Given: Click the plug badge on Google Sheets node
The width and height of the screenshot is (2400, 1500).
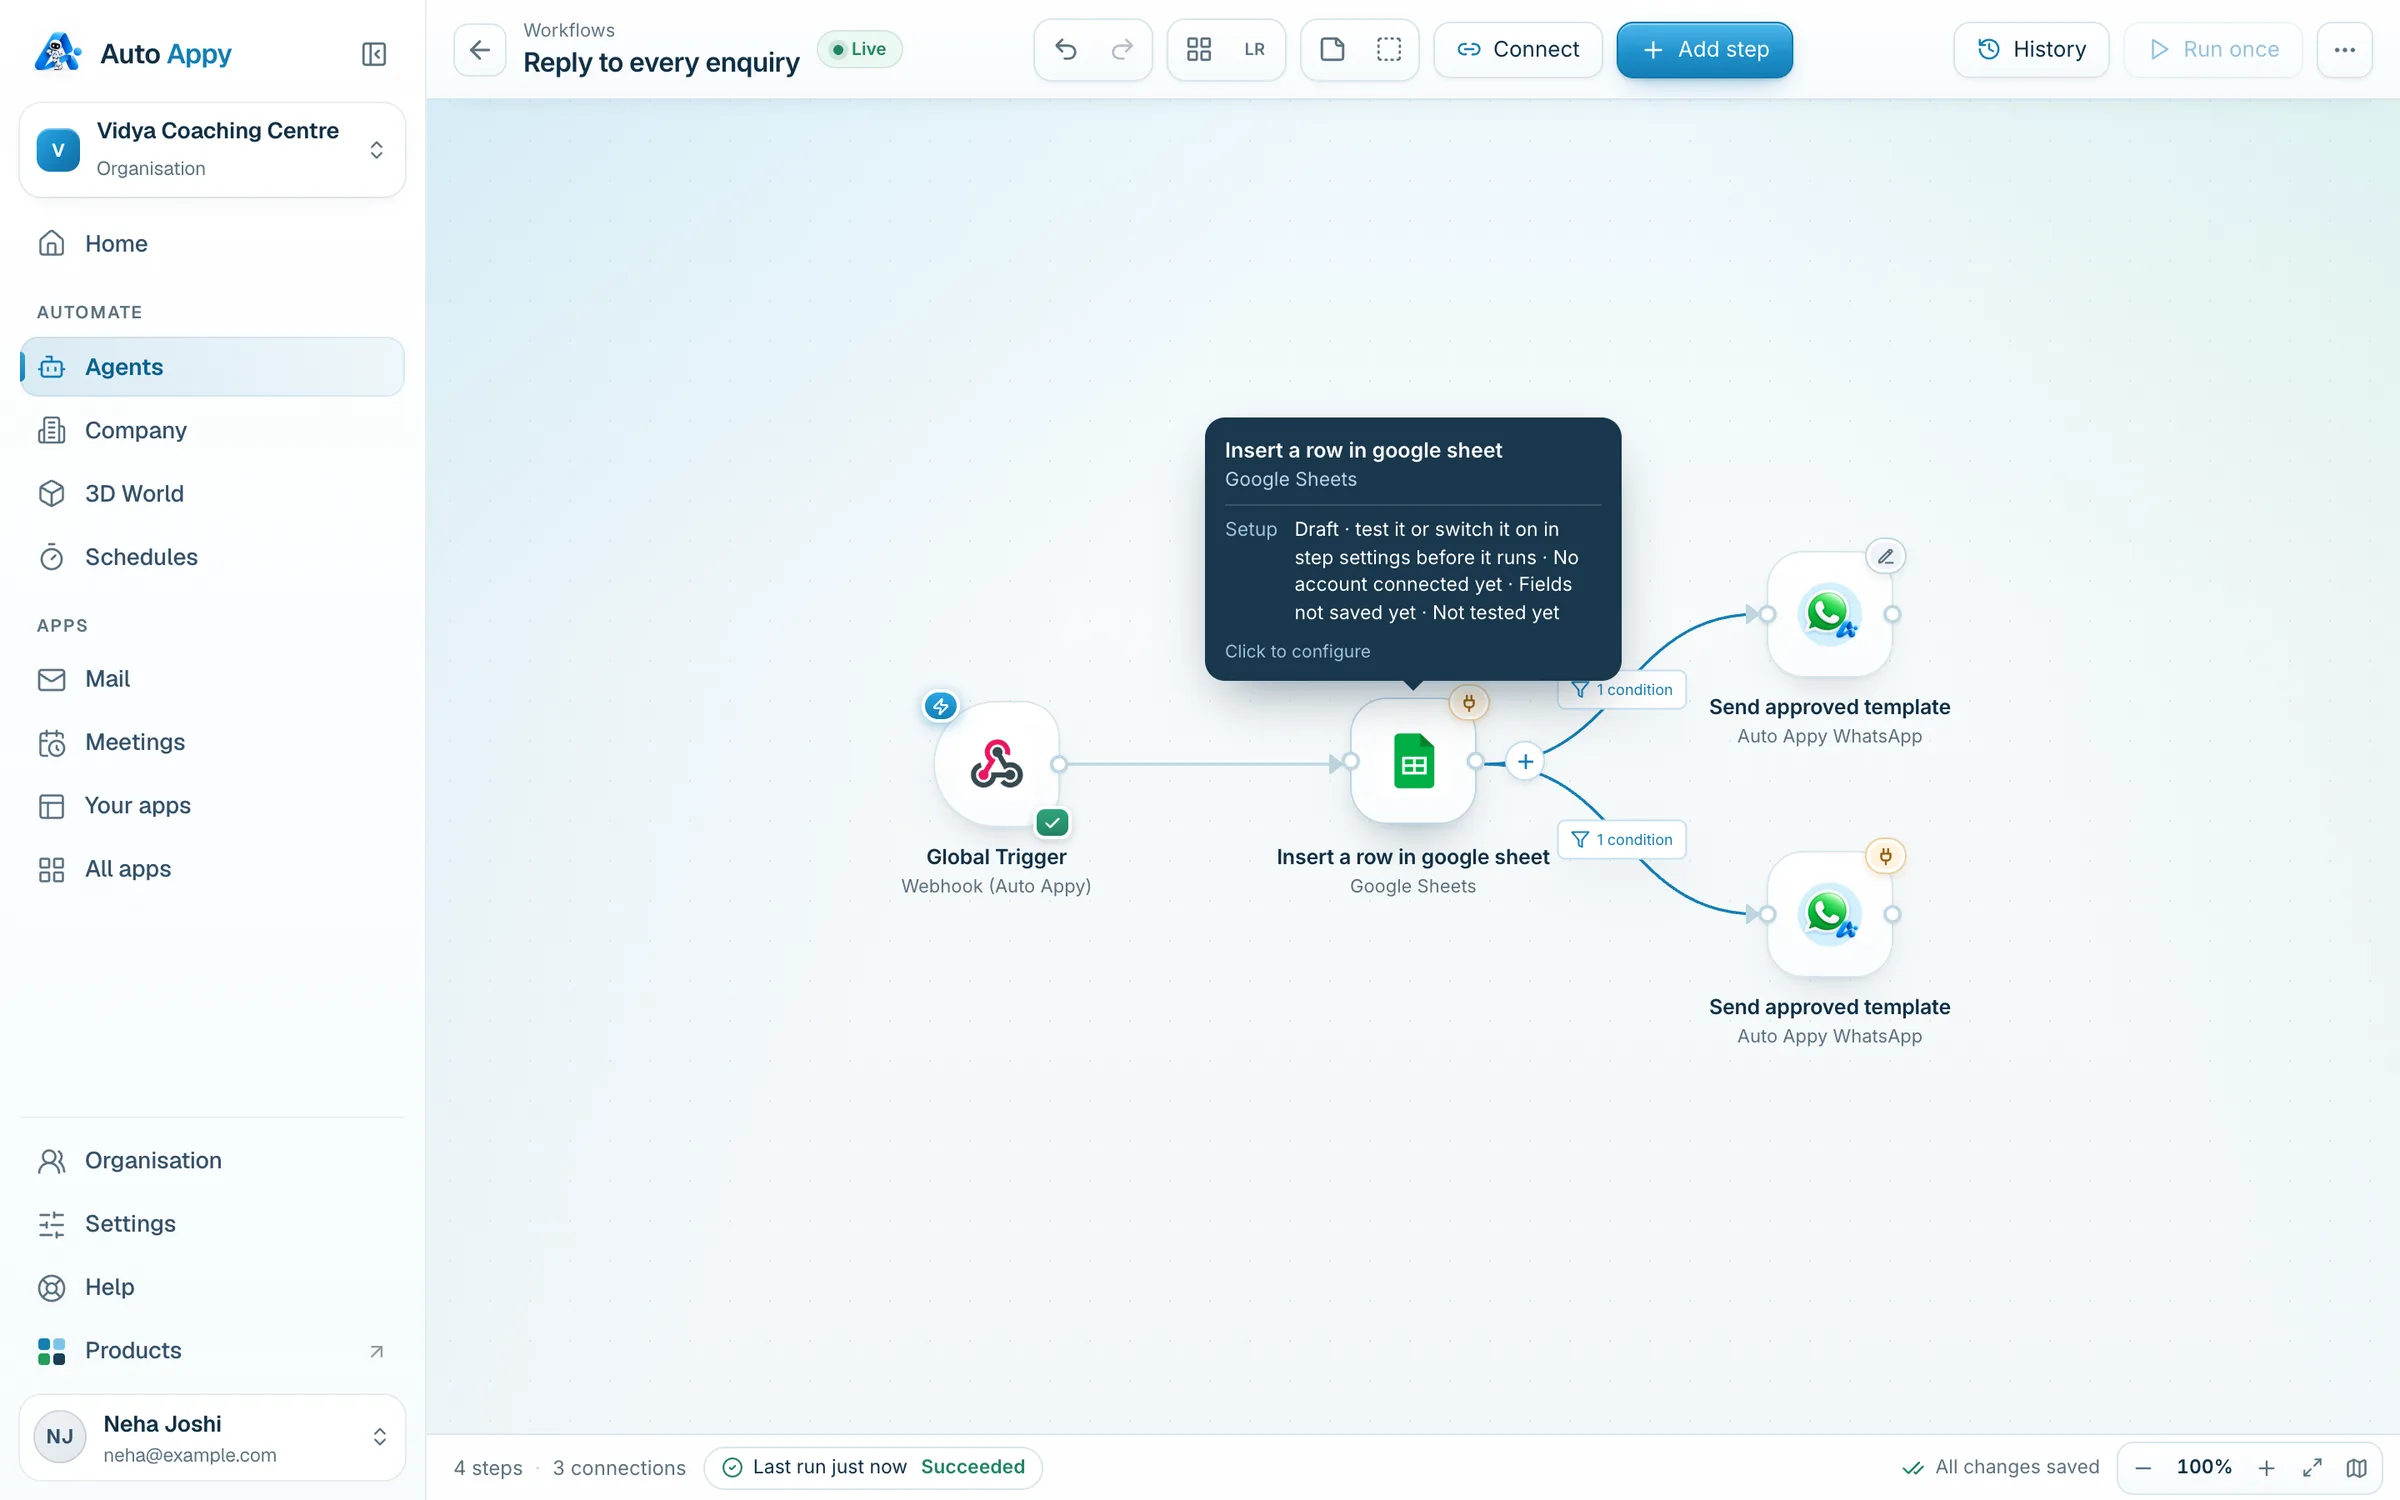Looking at the screenshot, I should click(x=1469, y=703).
